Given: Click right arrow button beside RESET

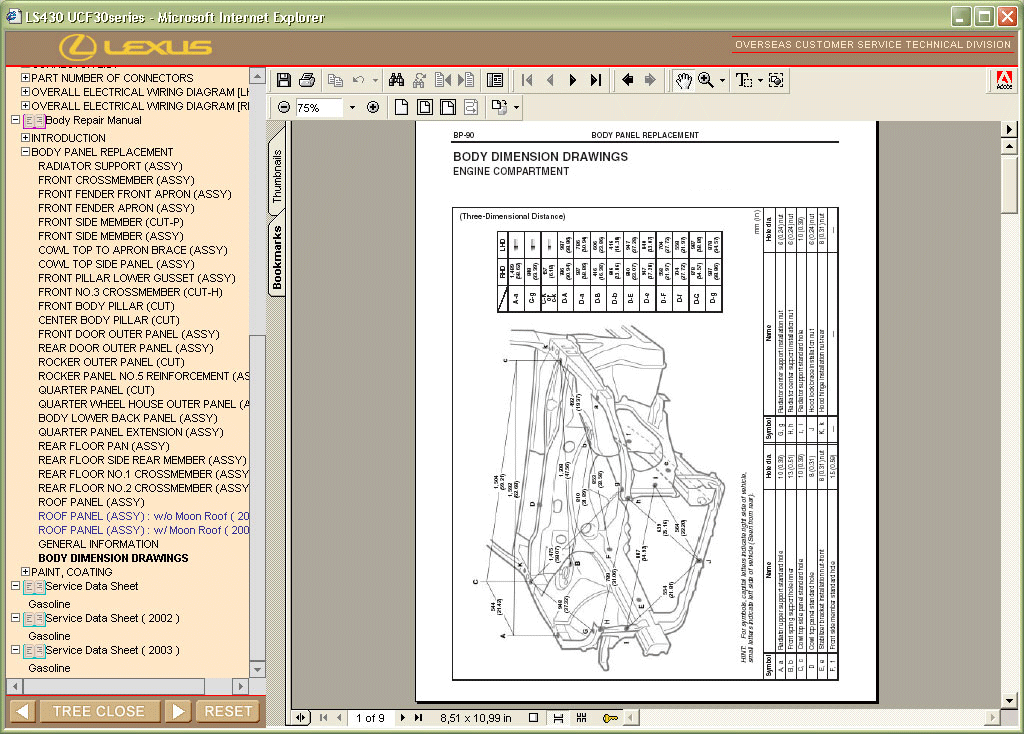Looking at the screenshot, I should [178, 711].
